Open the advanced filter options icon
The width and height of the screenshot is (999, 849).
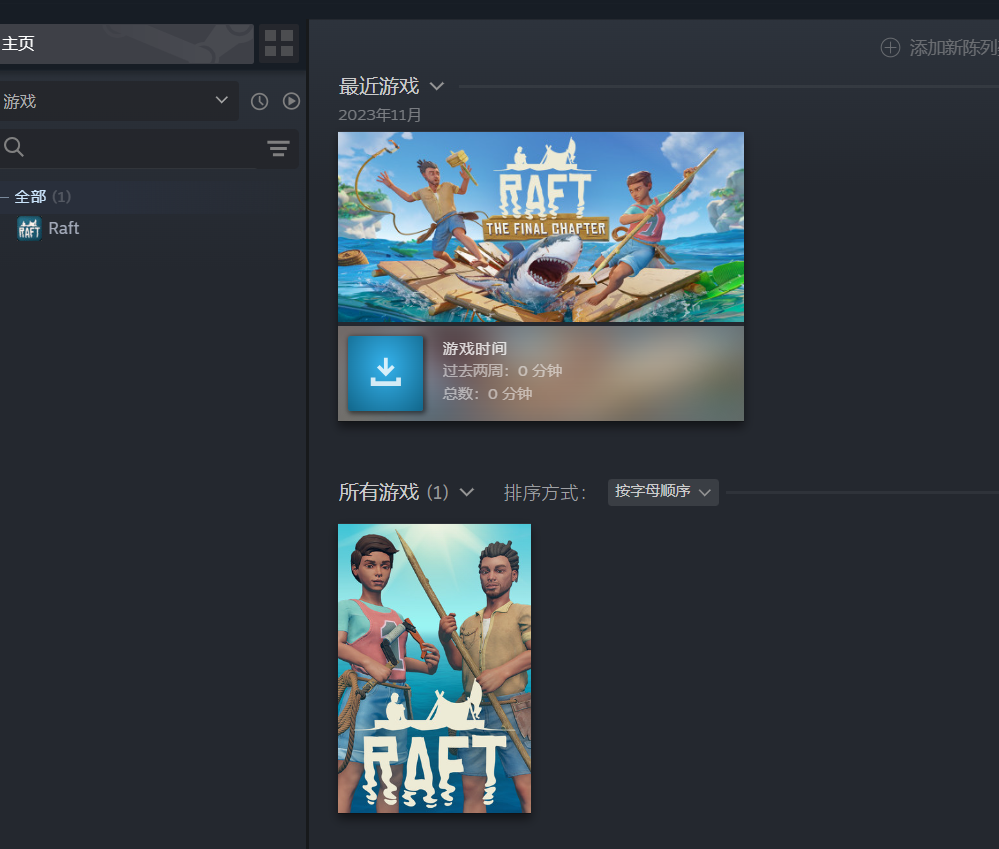coord(278,148)
